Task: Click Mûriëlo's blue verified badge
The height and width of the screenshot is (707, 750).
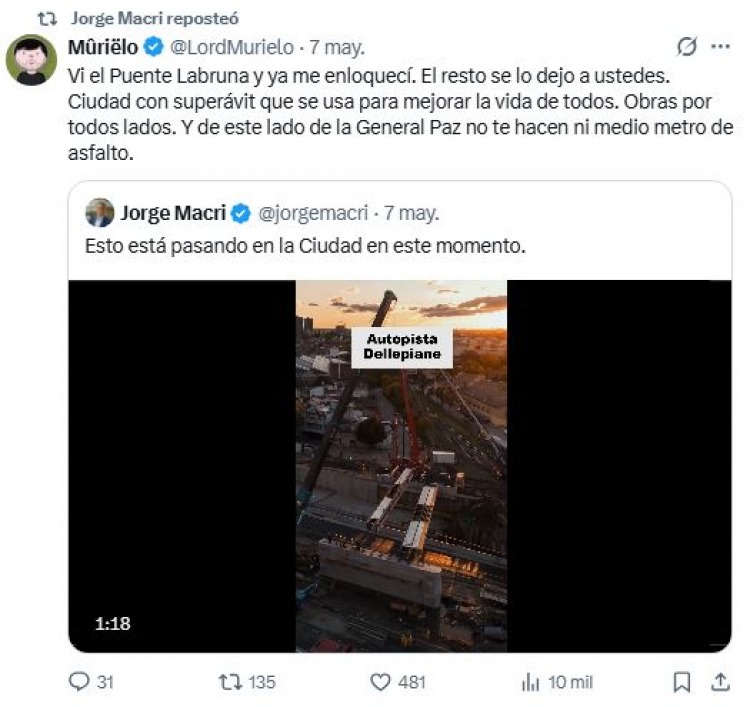Action: [154, 47]
